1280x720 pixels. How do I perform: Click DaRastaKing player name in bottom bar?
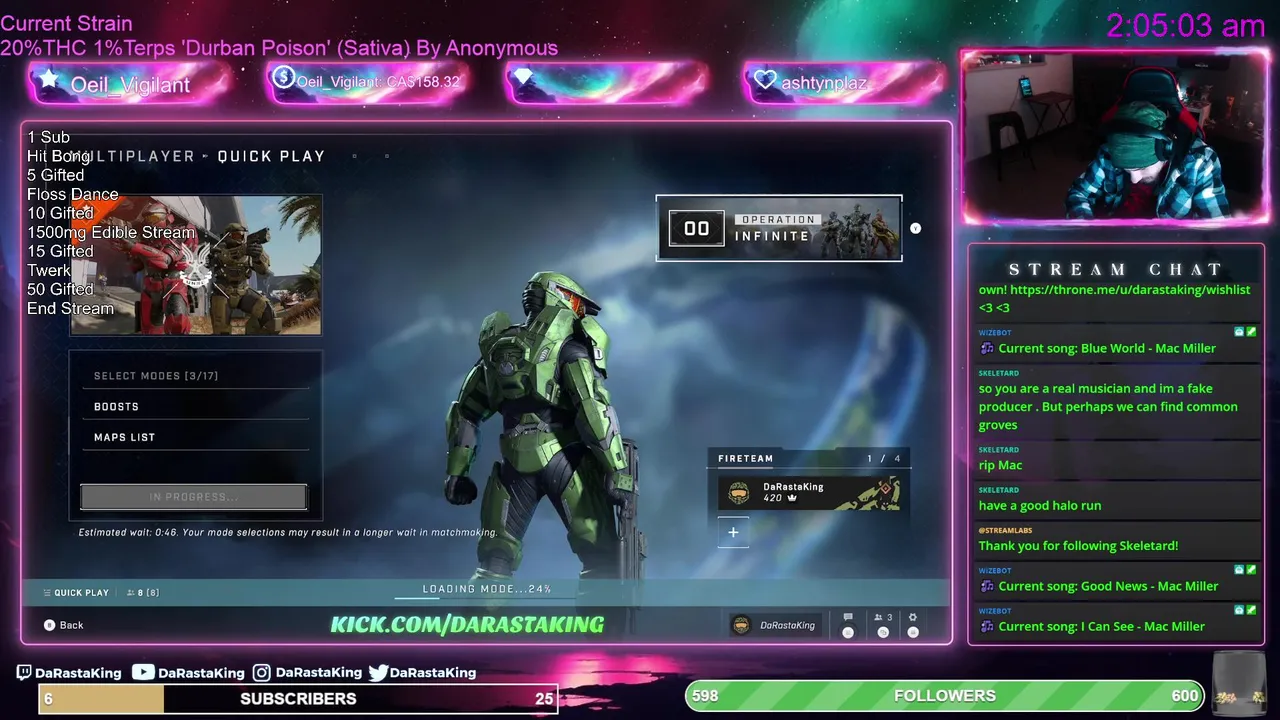(787, 625)
